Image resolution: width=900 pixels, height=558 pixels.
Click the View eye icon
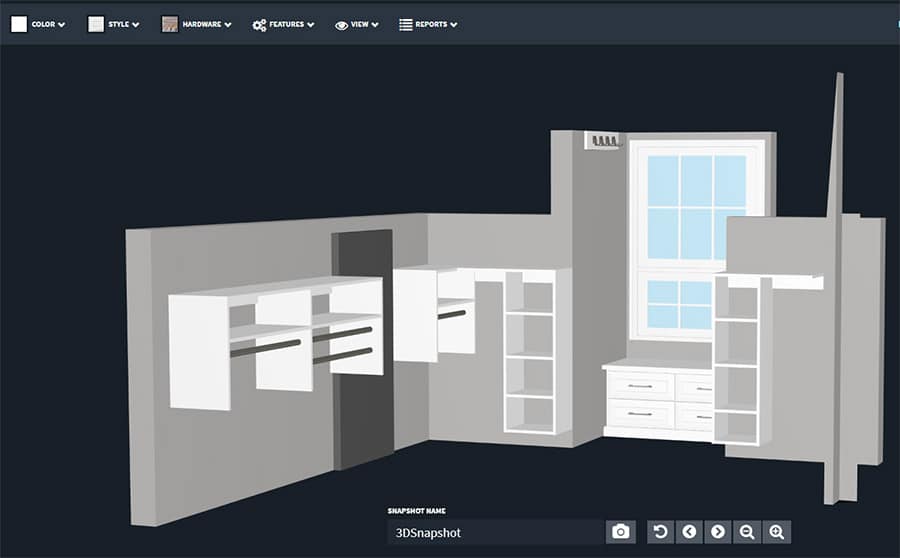pyautogui.click(x=342, y=25)
